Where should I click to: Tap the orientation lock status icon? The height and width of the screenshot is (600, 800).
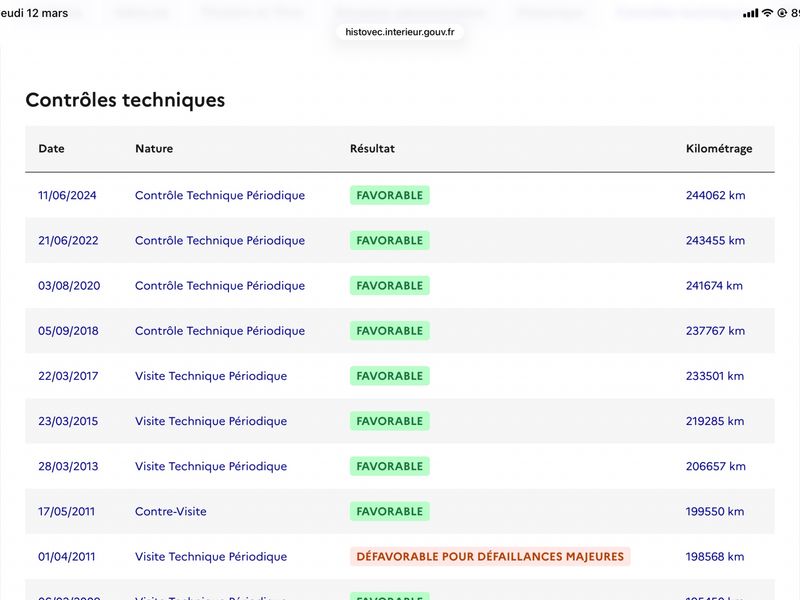tap(782, 13)
